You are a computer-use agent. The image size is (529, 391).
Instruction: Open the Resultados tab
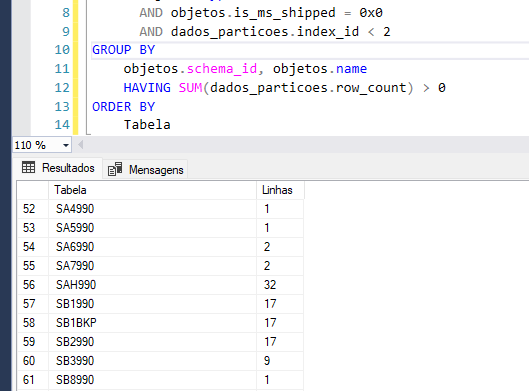coord(58,168)
